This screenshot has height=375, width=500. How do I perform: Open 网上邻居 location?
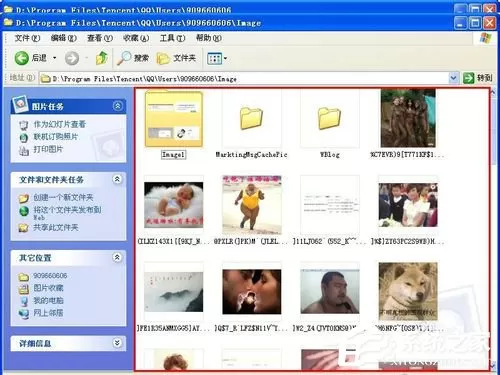(x=48, y=313)
